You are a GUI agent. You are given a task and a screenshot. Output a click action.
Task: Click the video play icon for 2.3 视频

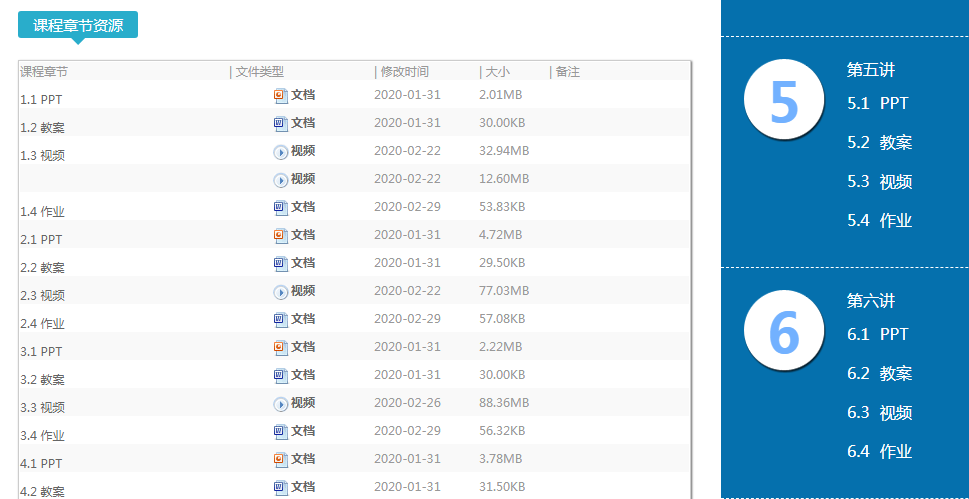tap(280, 291)
